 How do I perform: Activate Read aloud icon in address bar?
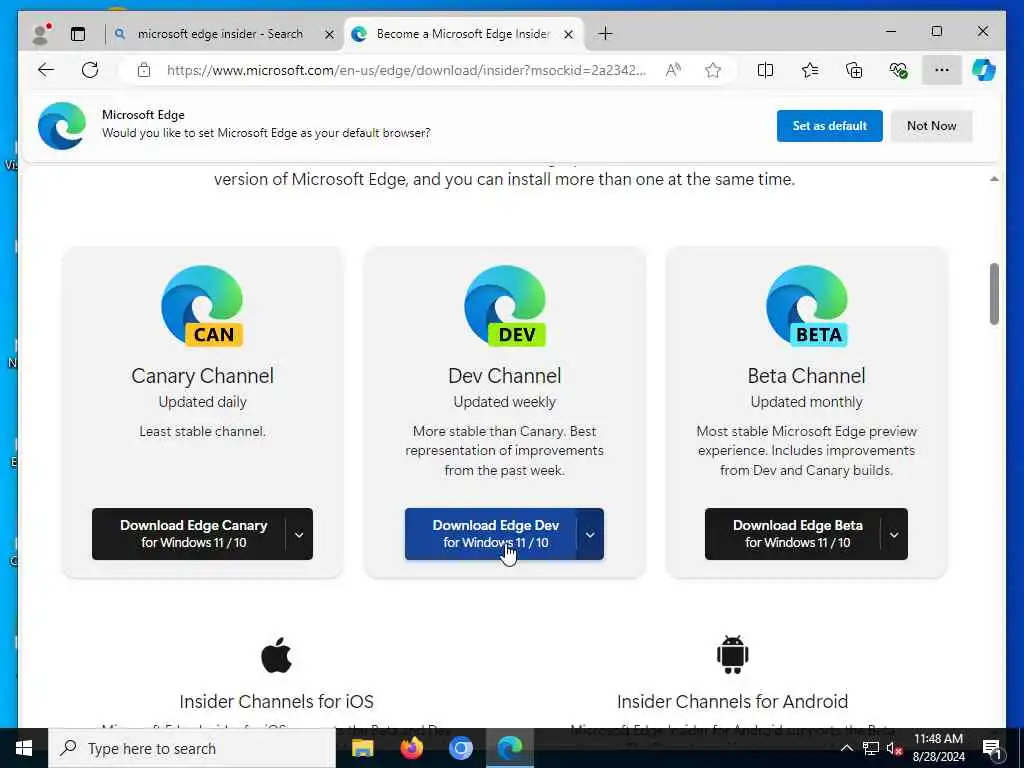tap(673, 70)
